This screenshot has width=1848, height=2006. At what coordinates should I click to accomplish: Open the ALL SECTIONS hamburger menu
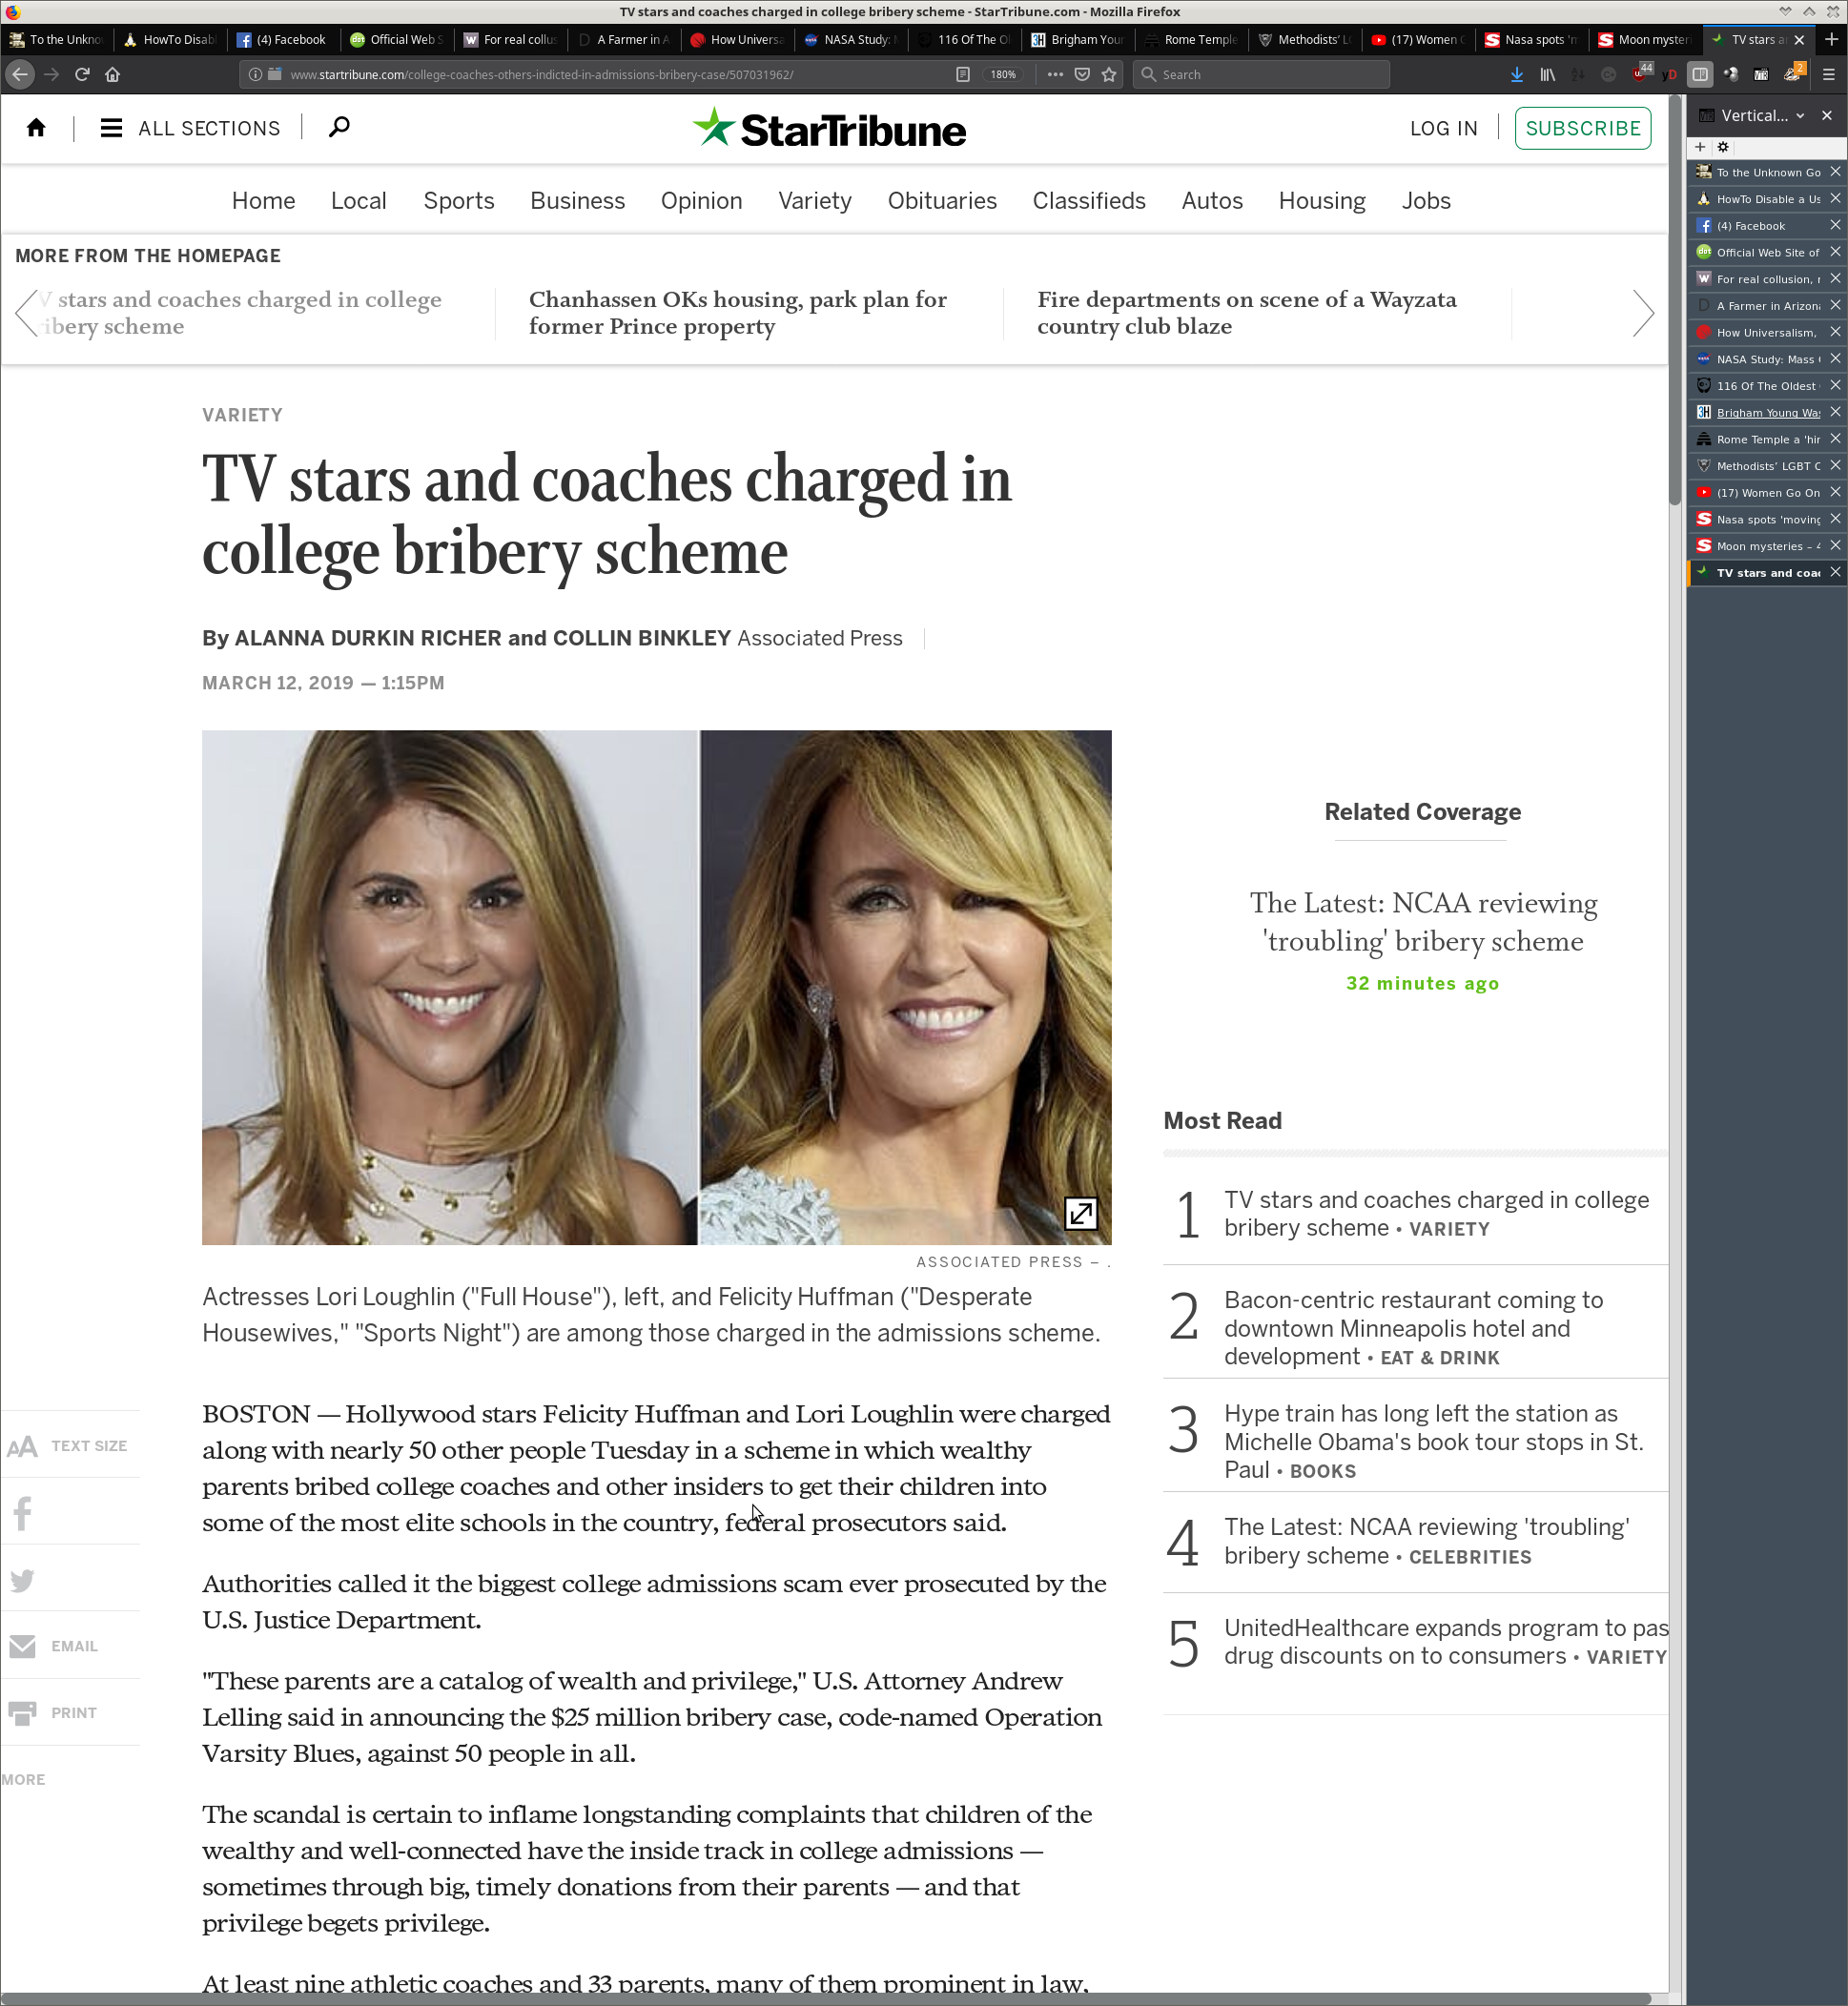point(190,128)
